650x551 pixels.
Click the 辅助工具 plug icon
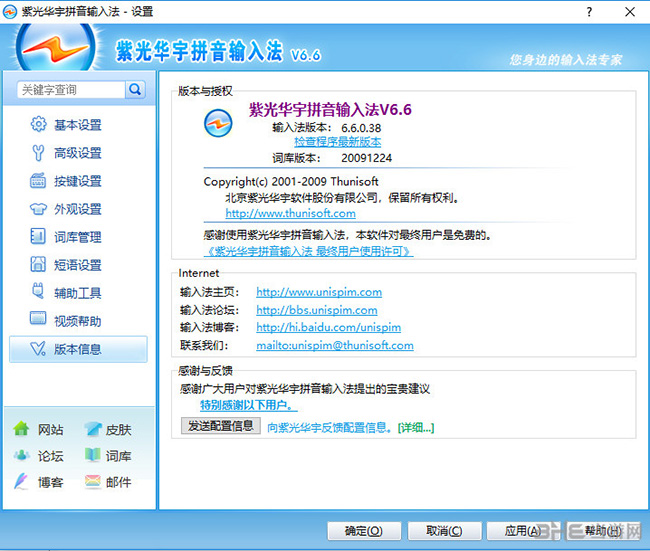pyautogui.click(x=38, y=291)
